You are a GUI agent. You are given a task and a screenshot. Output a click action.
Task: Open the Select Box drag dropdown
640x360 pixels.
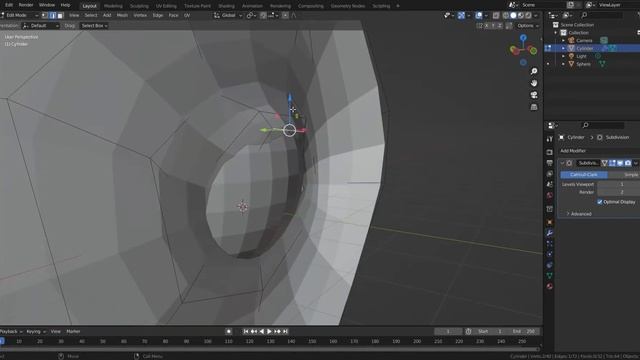[x=94, y=26]
